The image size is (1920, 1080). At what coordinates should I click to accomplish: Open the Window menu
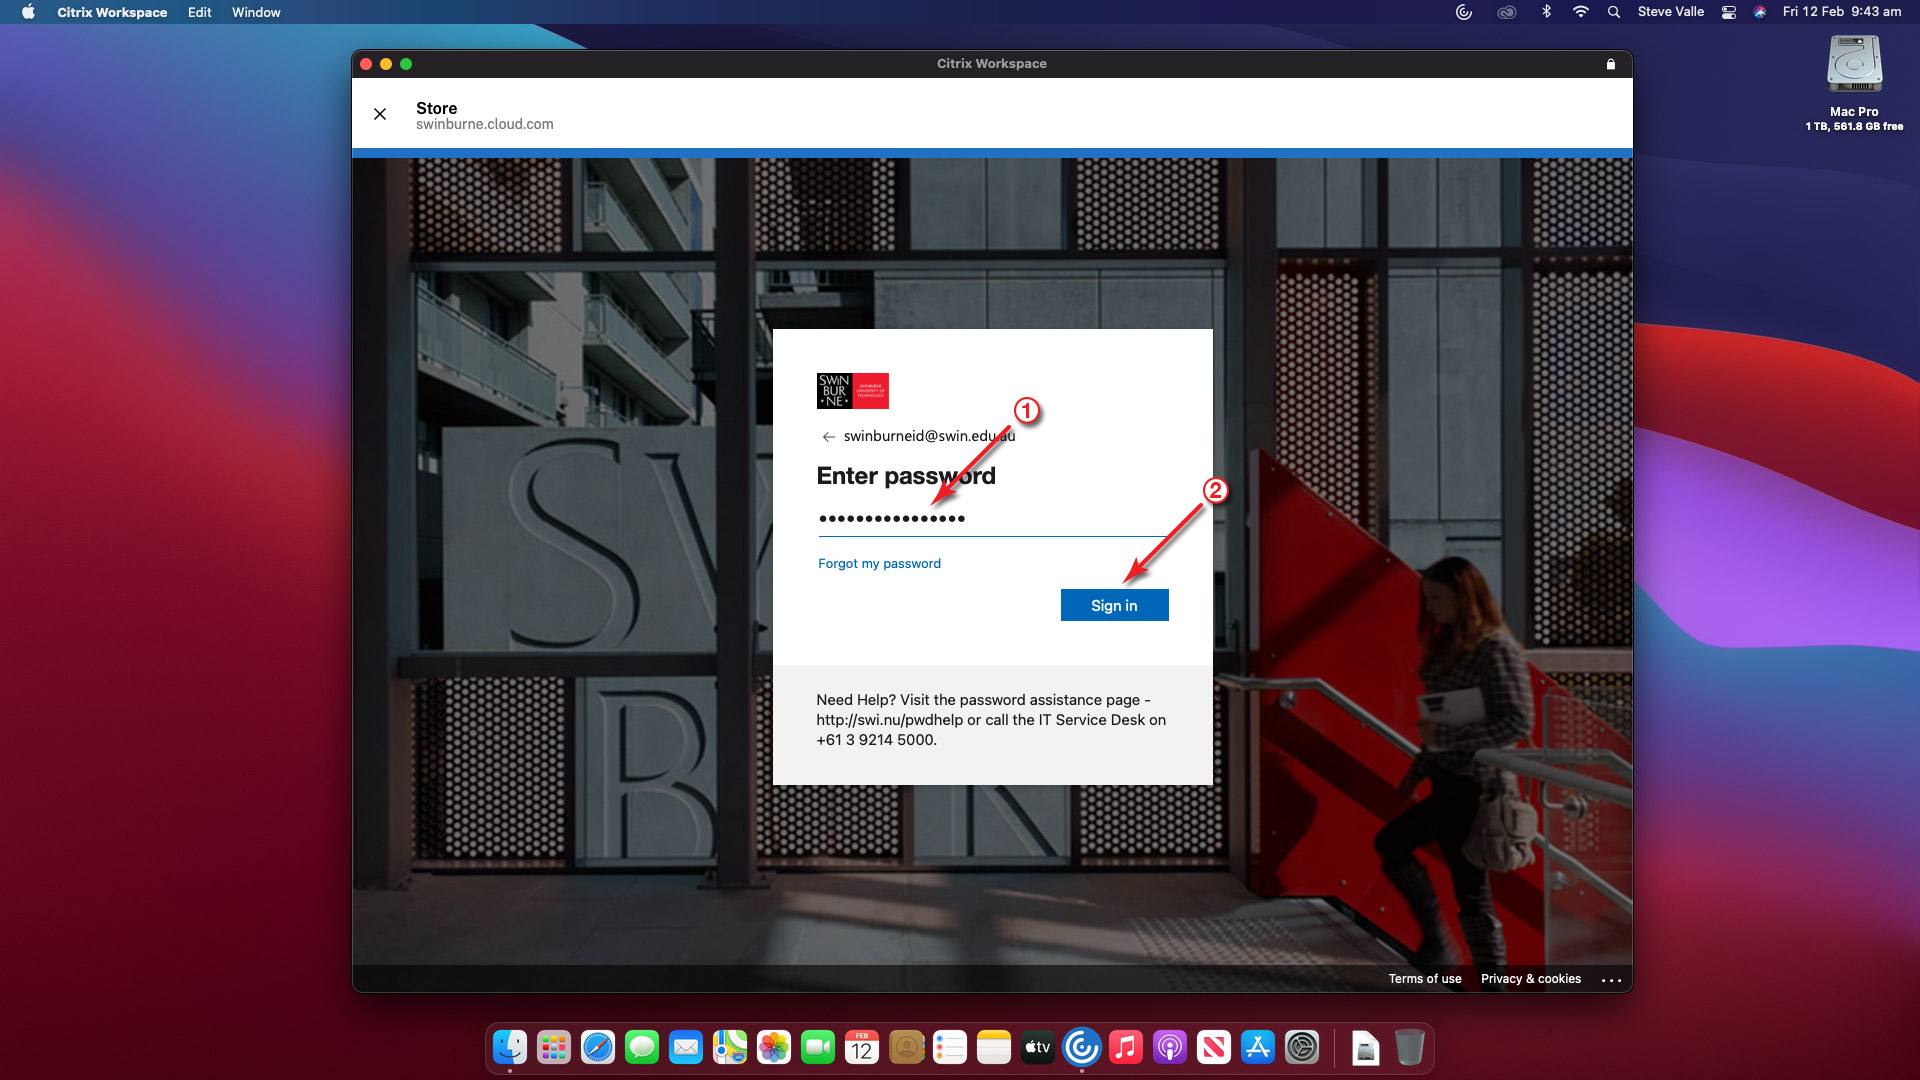256,12
